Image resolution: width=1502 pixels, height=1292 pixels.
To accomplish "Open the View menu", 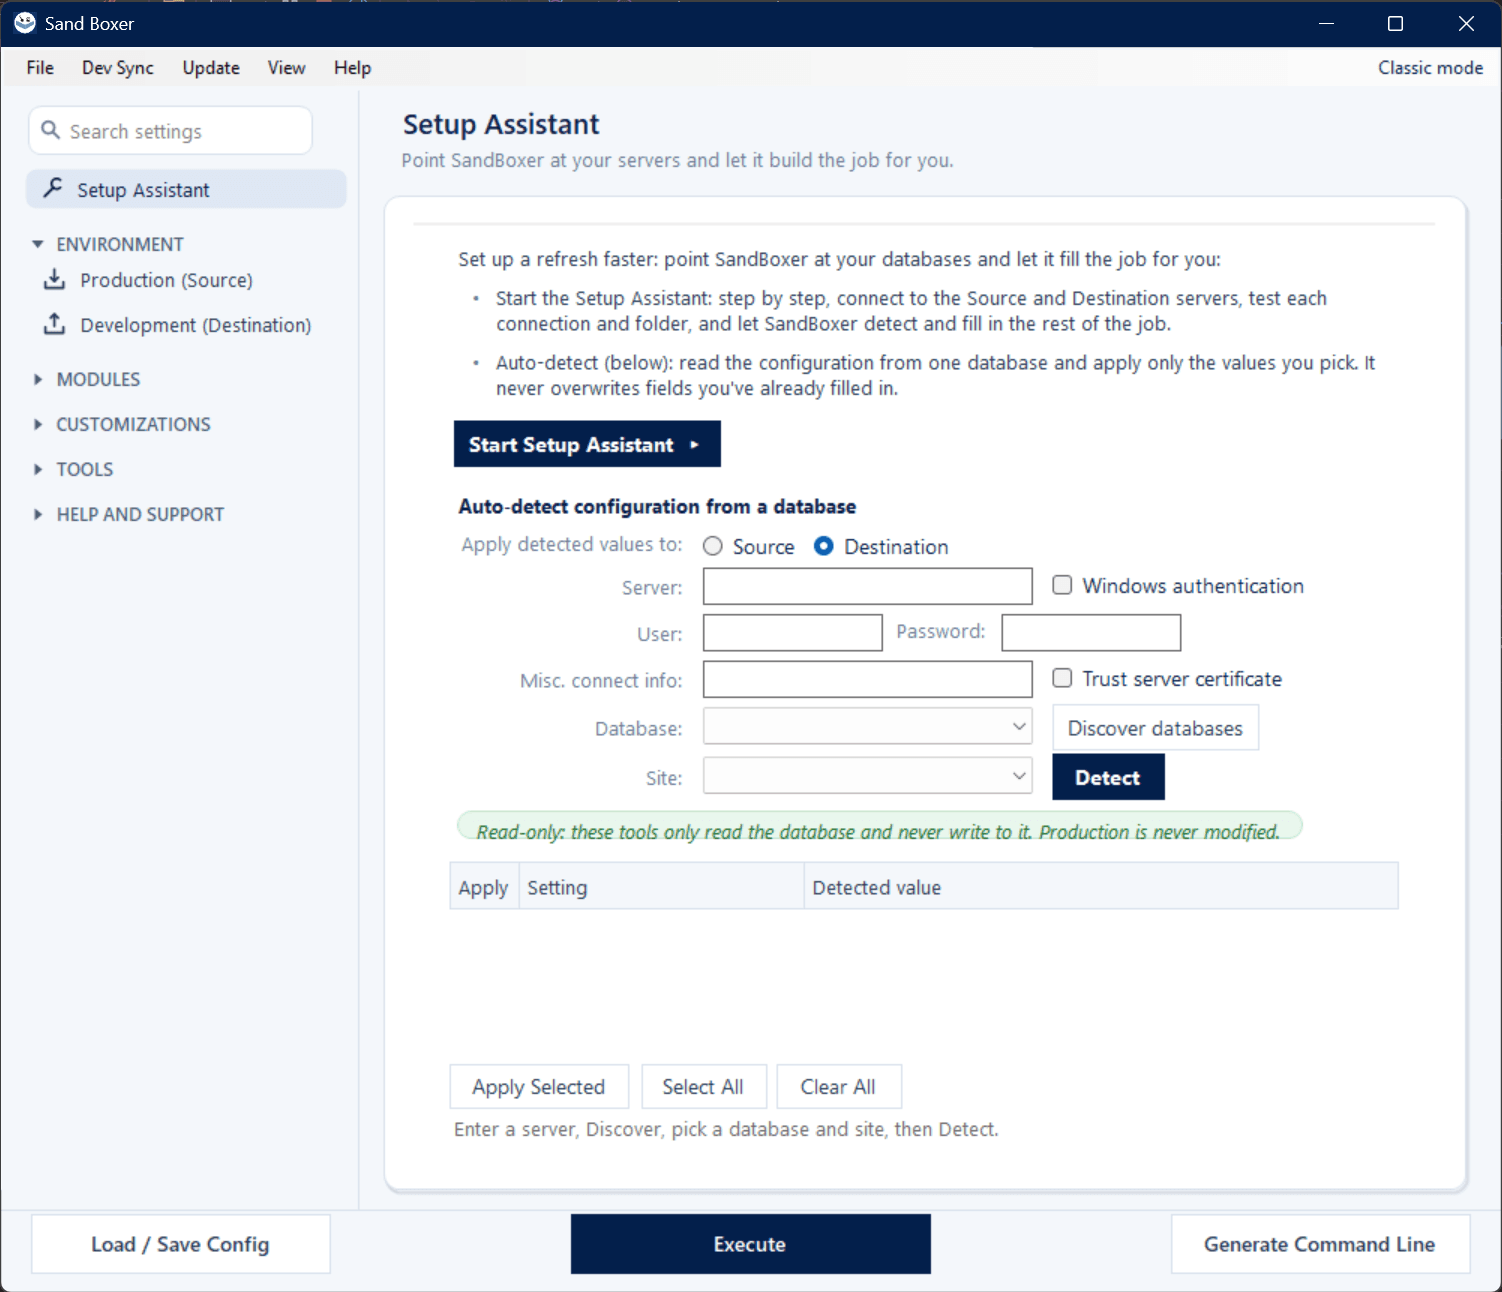I will (x=286, y=67).
